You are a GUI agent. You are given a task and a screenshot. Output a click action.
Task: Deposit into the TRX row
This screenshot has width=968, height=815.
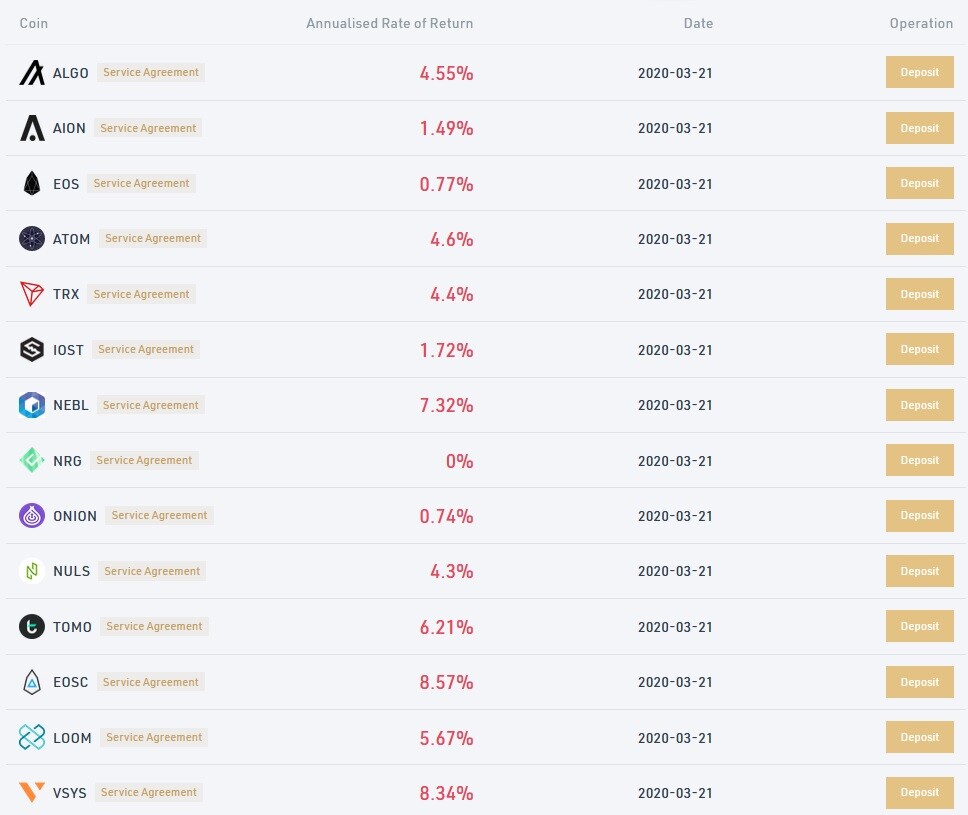(x=919, y=294)
